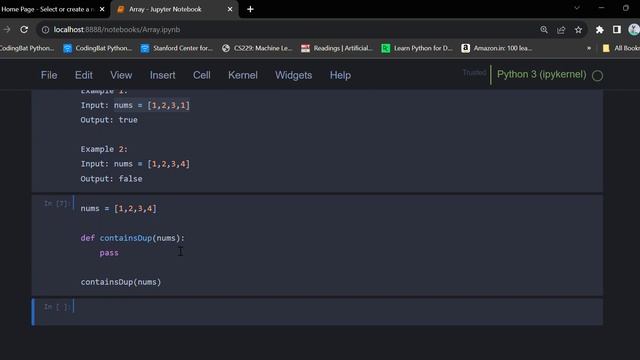The height and width of the screenshot is (360, 640).
Task: Open a new tab with the plus icon
Action: (x=250, y=9)
